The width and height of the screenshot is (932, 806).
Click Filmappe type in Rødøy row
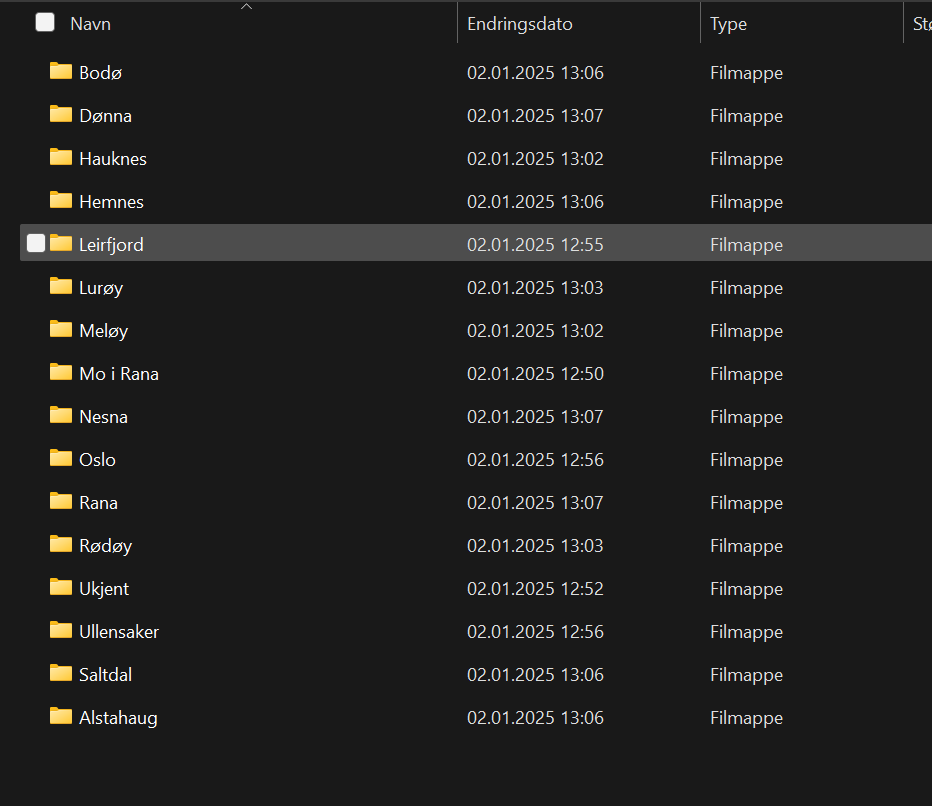click(x=746, y=546)
